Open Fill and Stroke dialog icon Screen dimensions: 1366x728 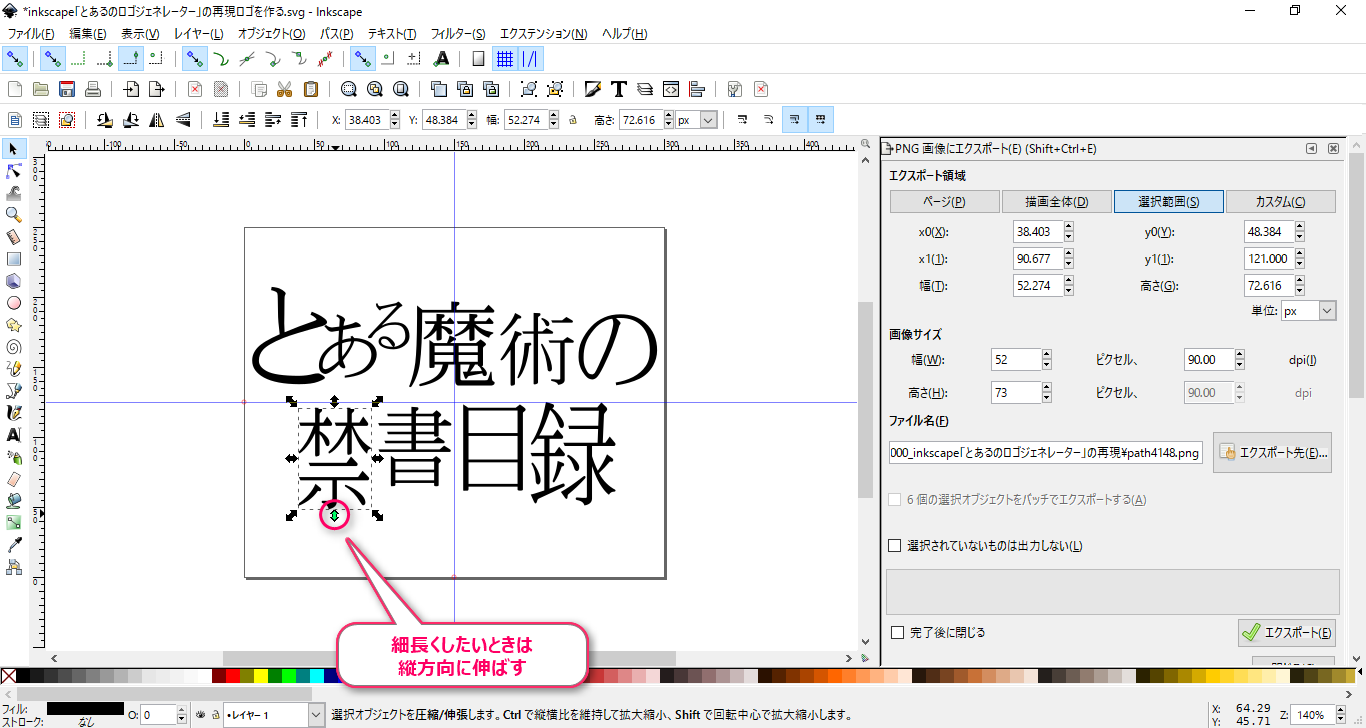(593, 89)
